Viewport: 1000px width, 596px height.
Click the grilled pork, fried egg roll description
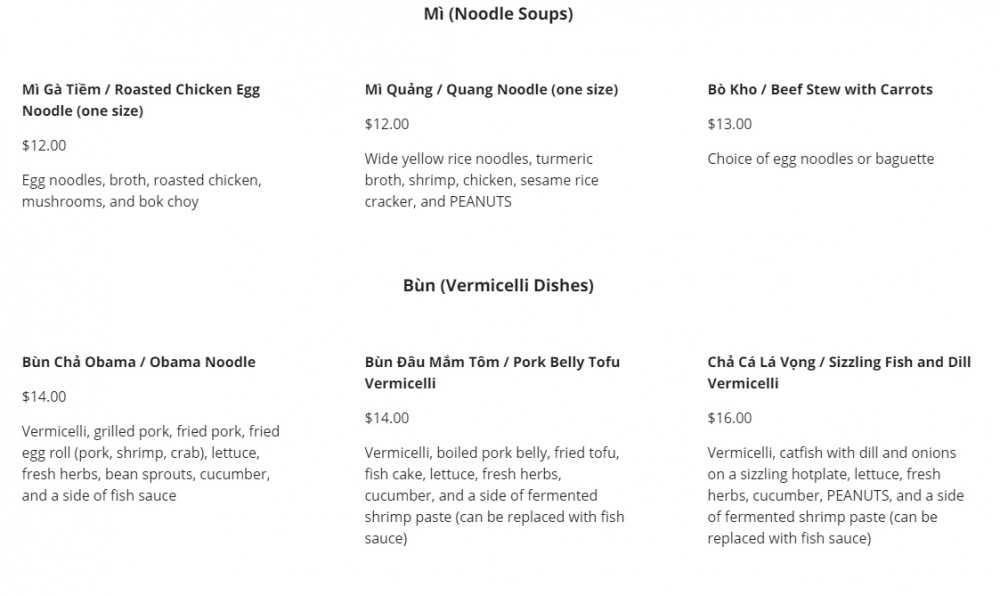click(x=150, y=463)
